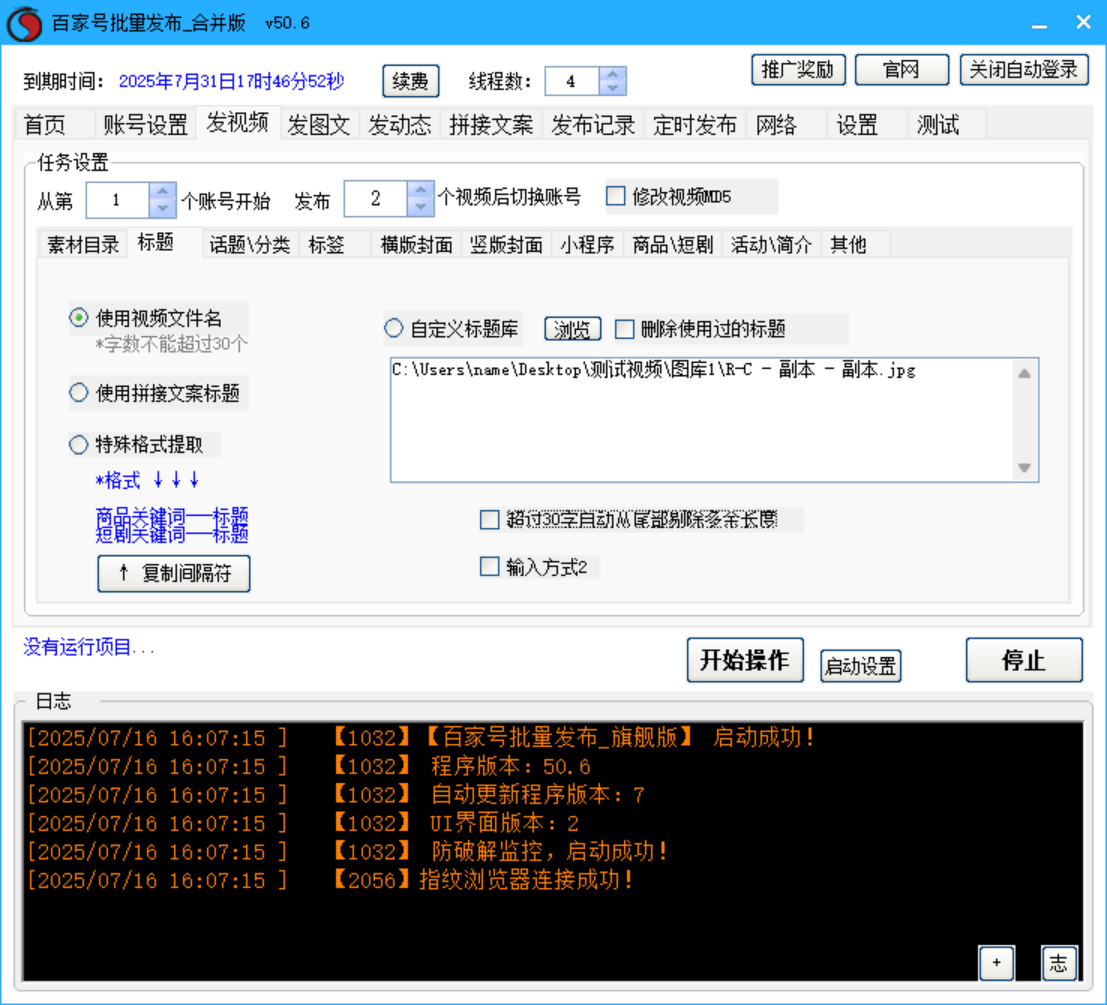This screenshot has height=1005, width=1107.
Task: Enable the 修改视频MD5 checkbox
Action: coord(616,196)
